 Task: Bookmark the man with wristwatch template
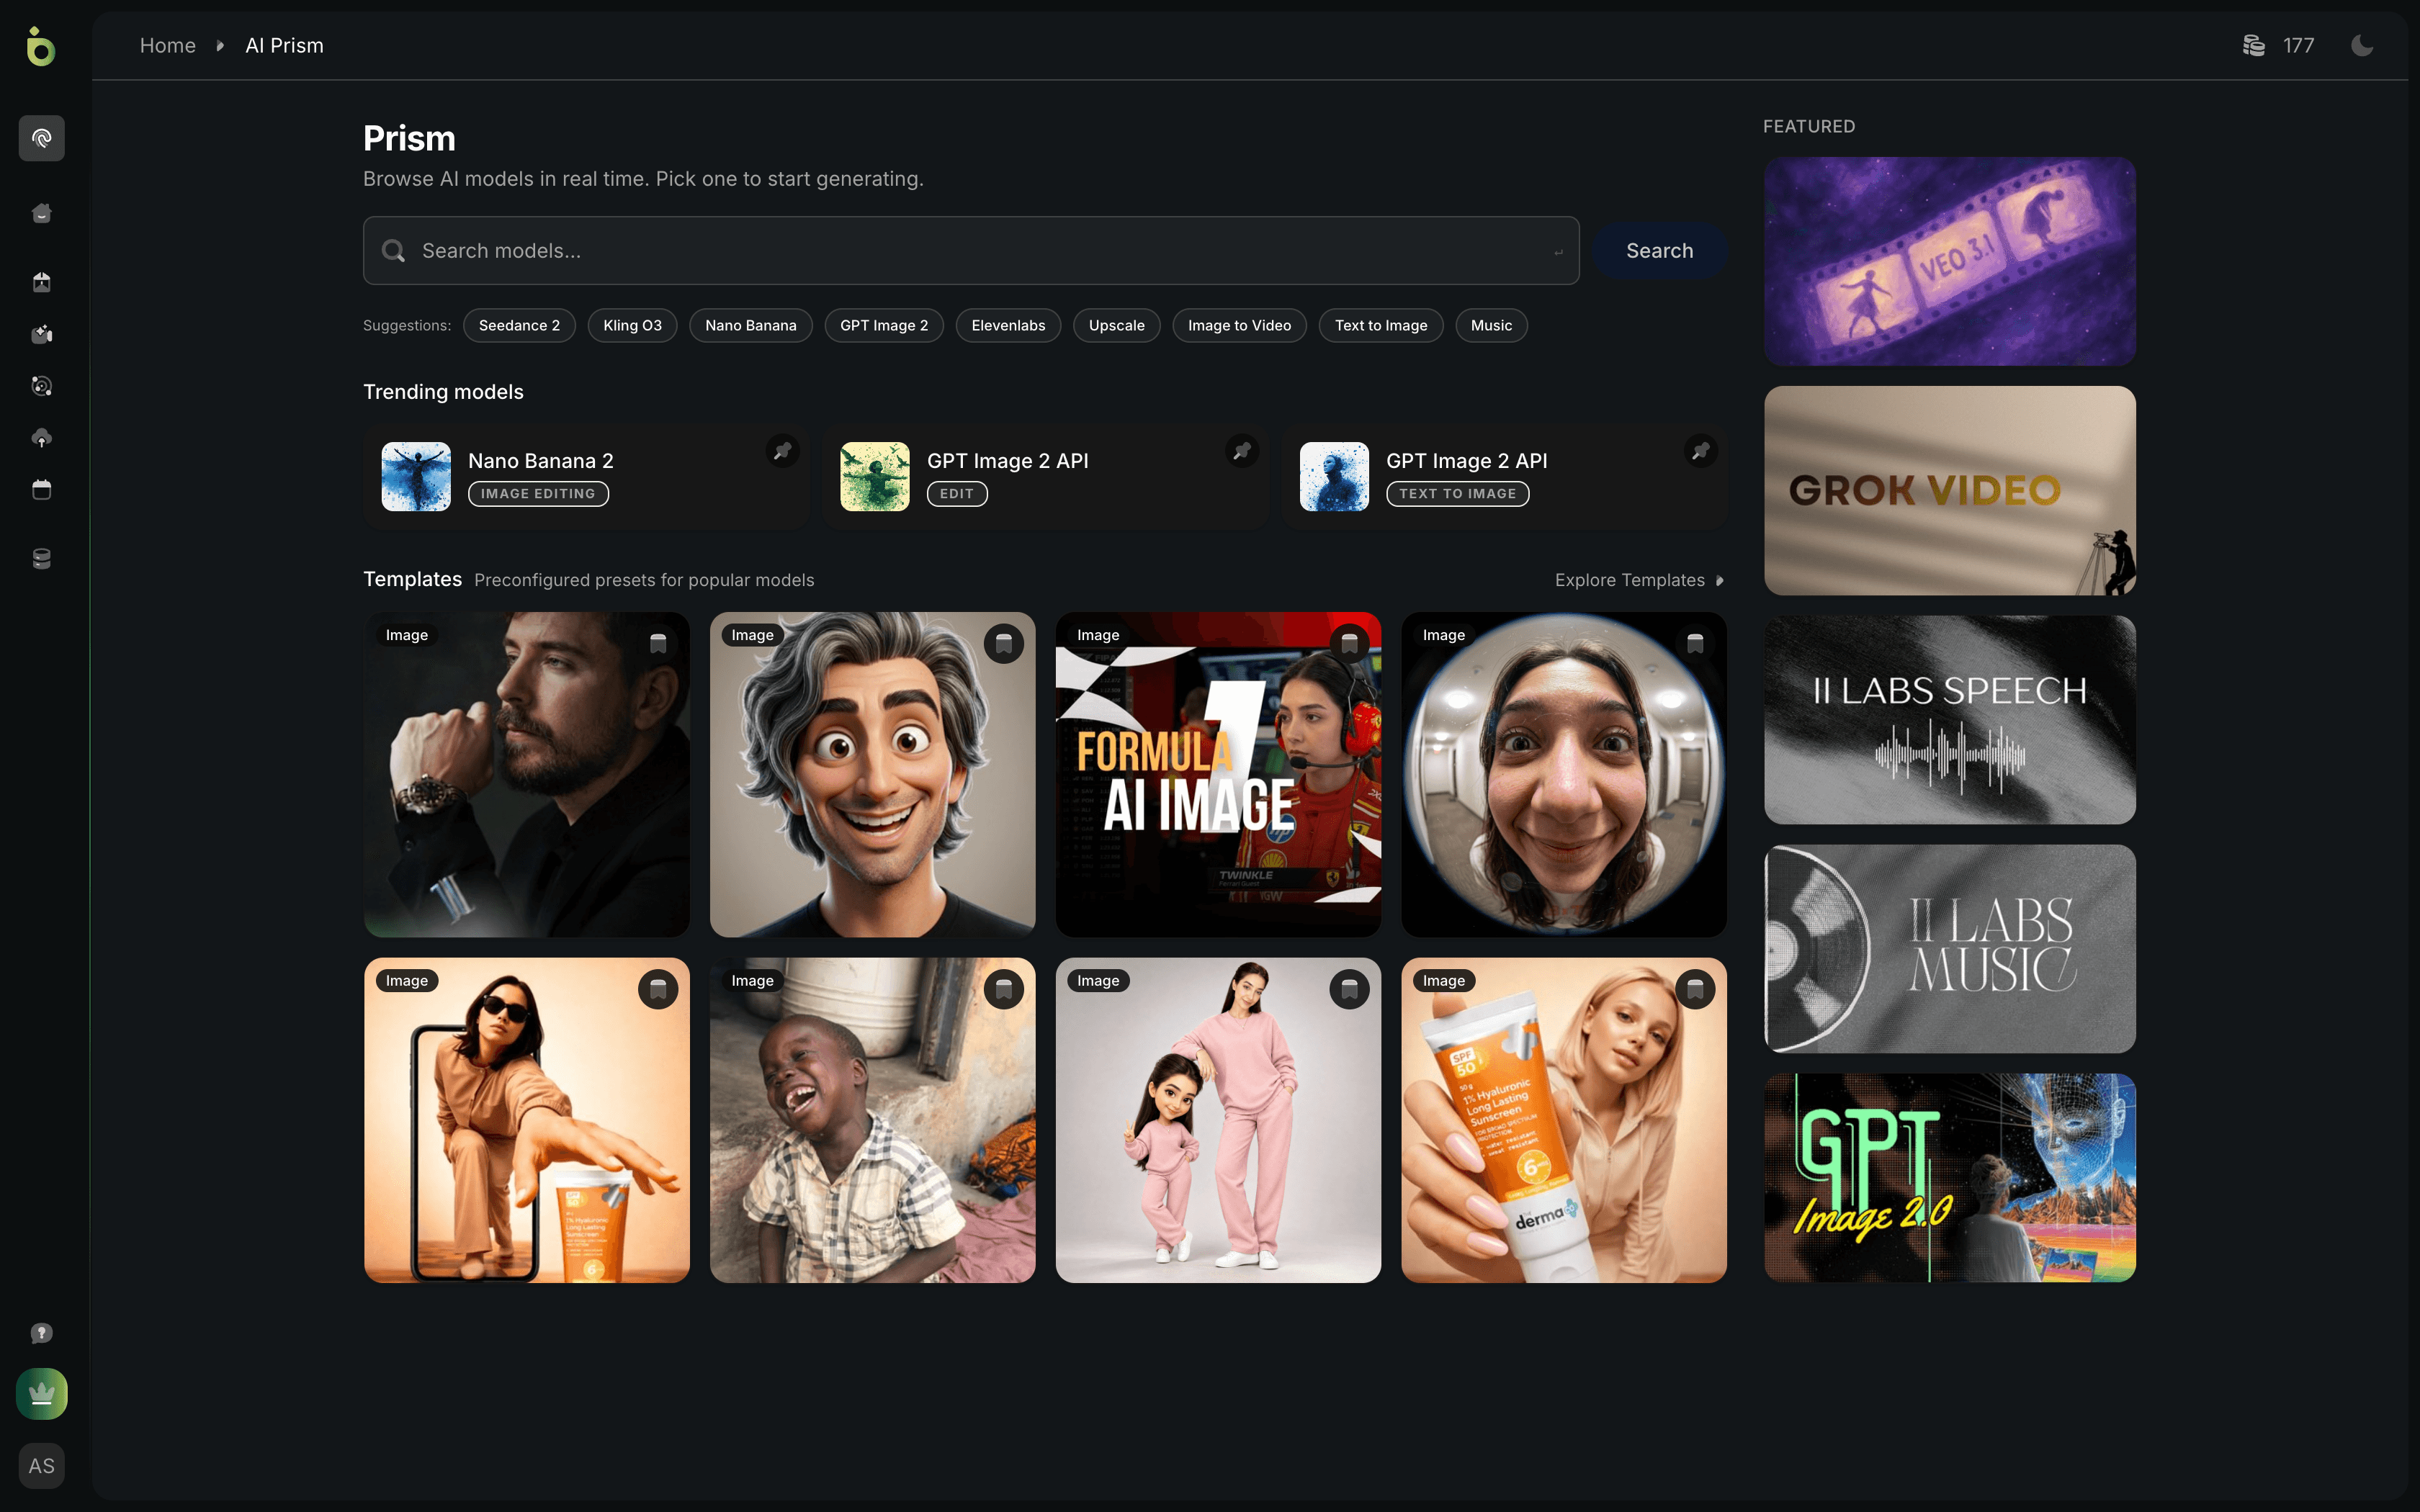click(x=658, y=643)
